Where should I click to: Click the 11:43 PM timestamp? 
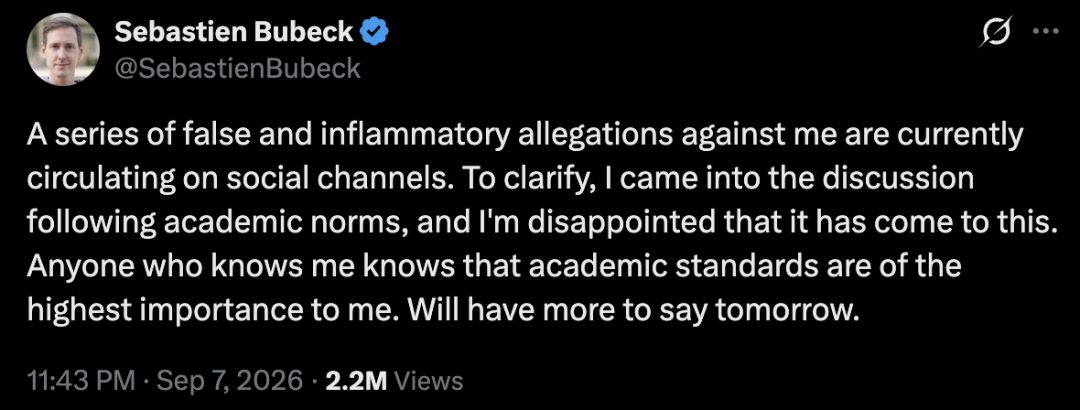81,380
